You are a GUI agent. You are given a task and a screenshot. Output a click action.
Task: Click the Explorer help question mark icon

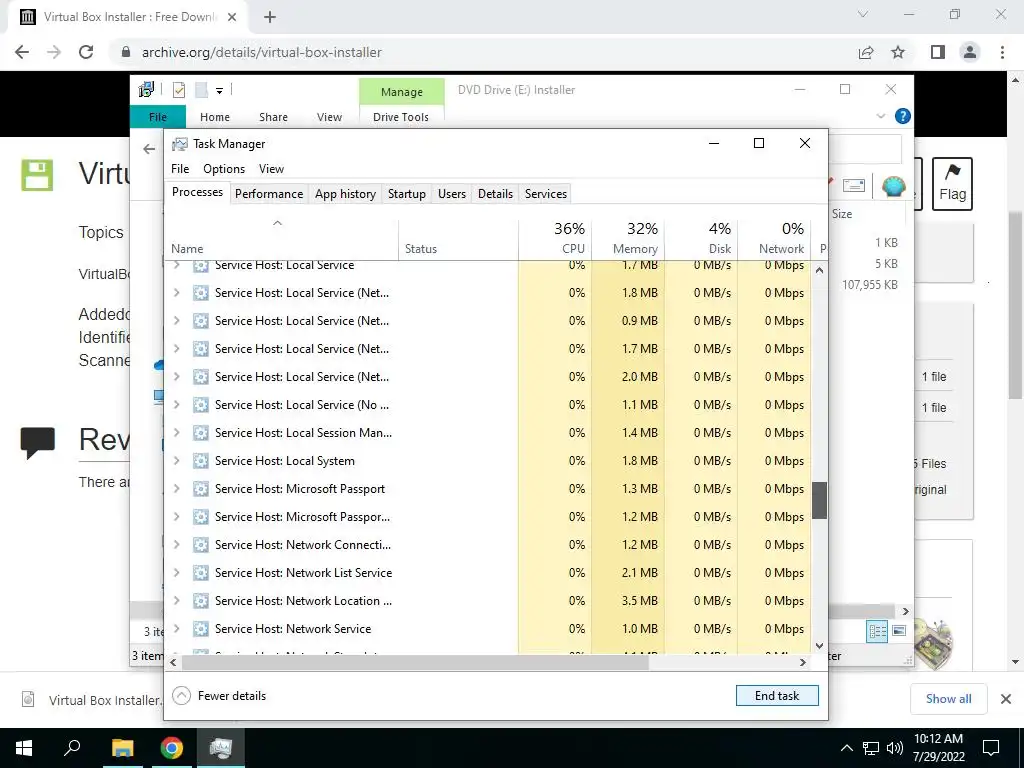tap(903, 116)
